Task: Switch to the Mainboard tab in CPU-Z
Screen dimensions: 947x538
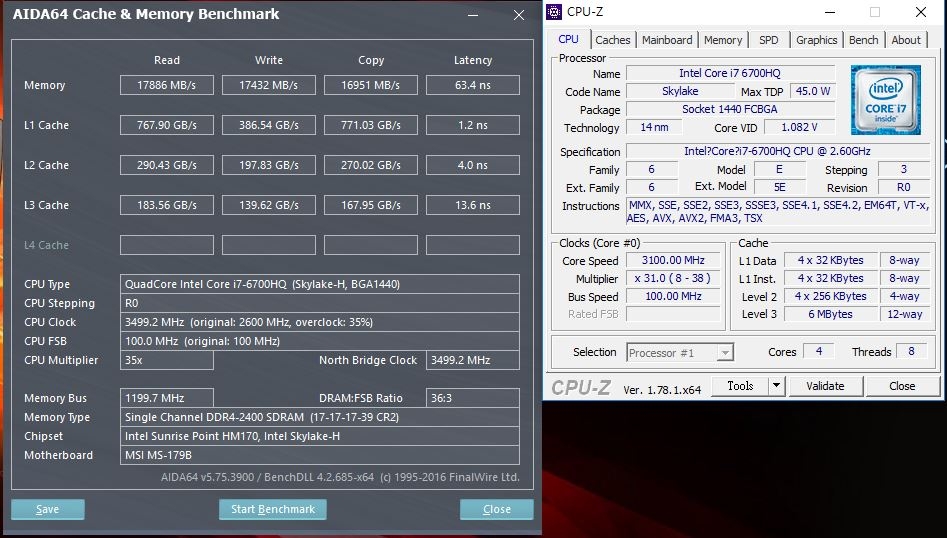Action: [x=667, y=40]
